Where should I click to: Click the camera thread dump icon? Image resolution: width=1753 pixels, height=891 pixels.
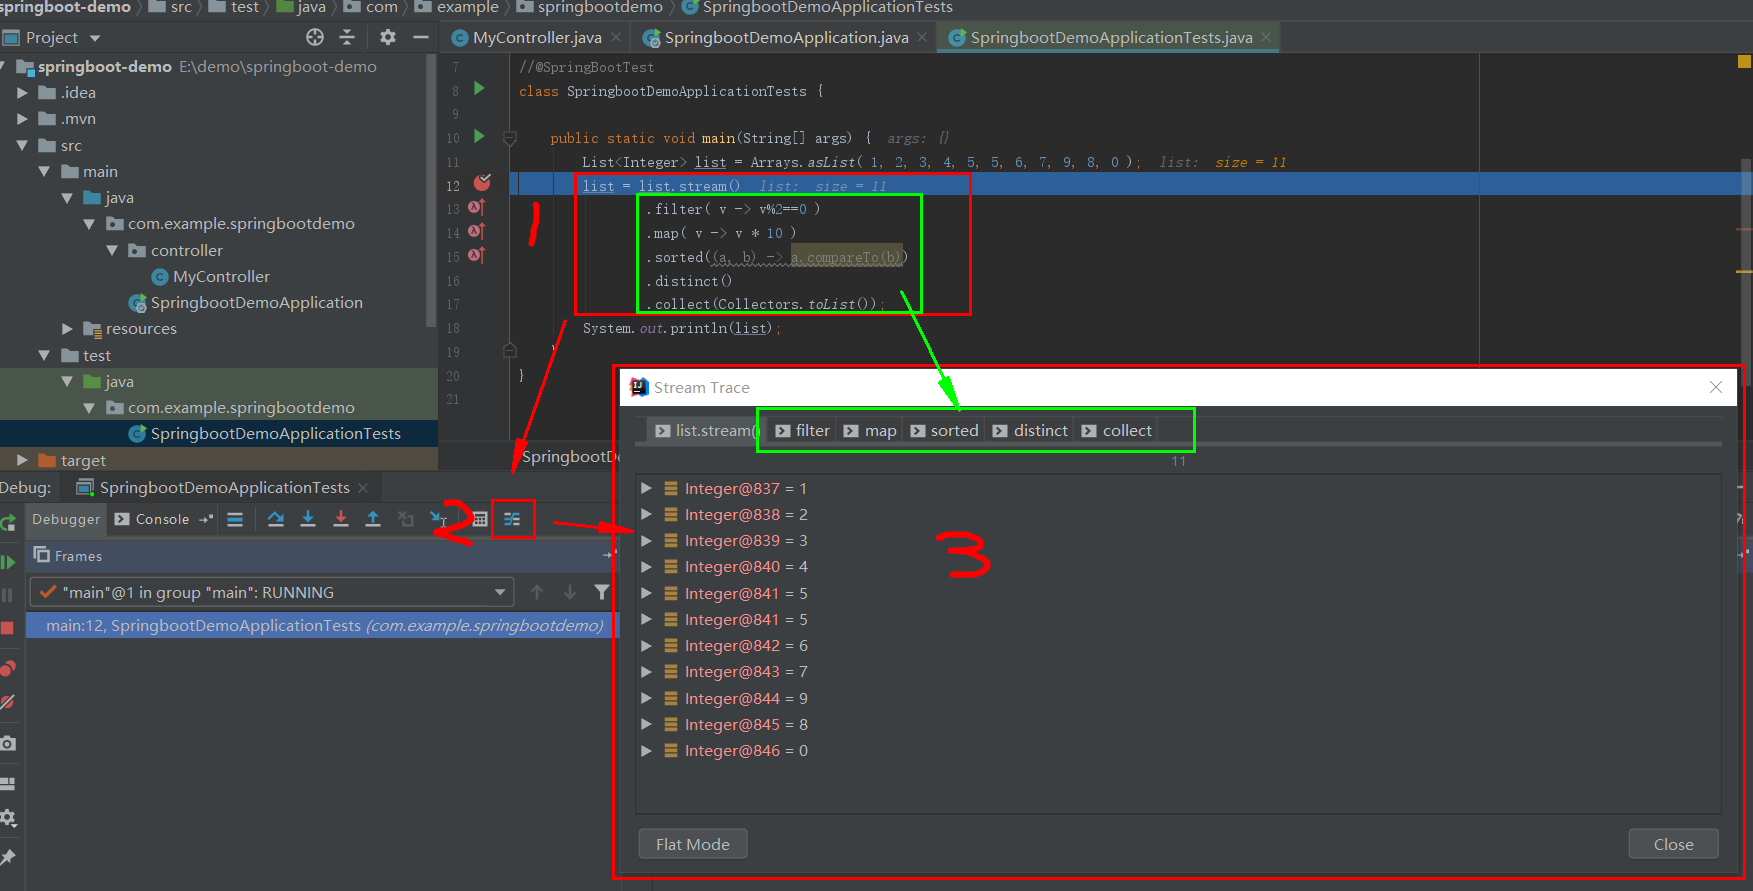click(x=7, y=743)
